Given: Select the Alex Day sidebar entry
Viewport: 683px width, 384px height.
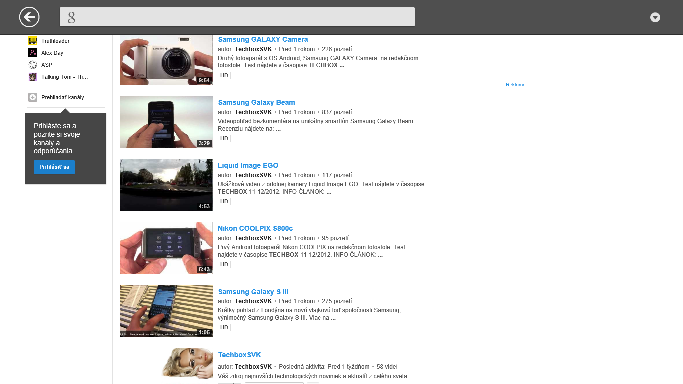Looking at the screenshot, I should [52, 53].
